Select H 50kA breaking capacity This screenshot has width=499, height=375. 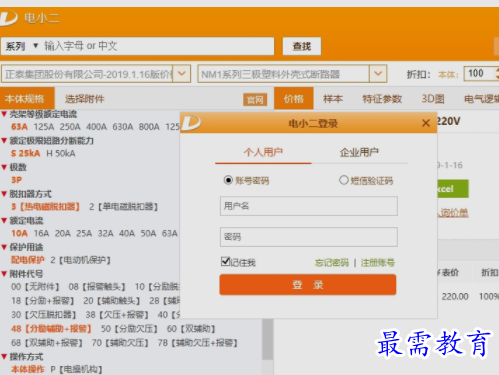tap(61, 153)
